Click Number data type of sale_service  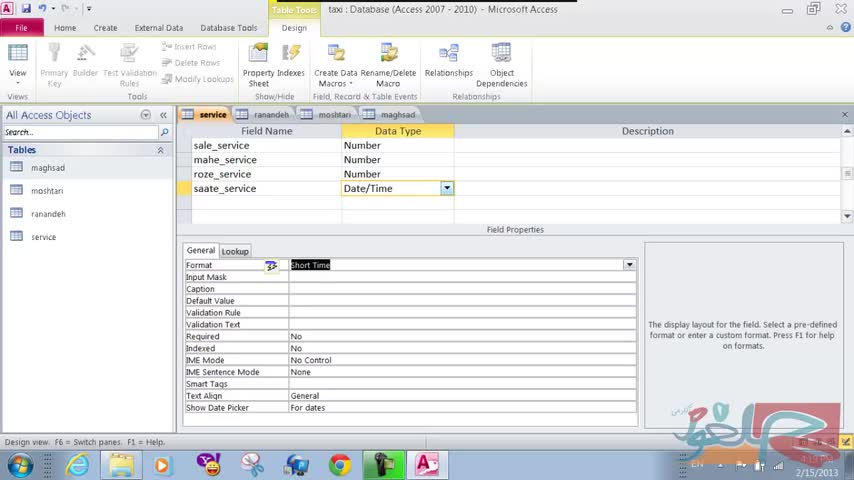pyautogui.click(x=398, y=145)
